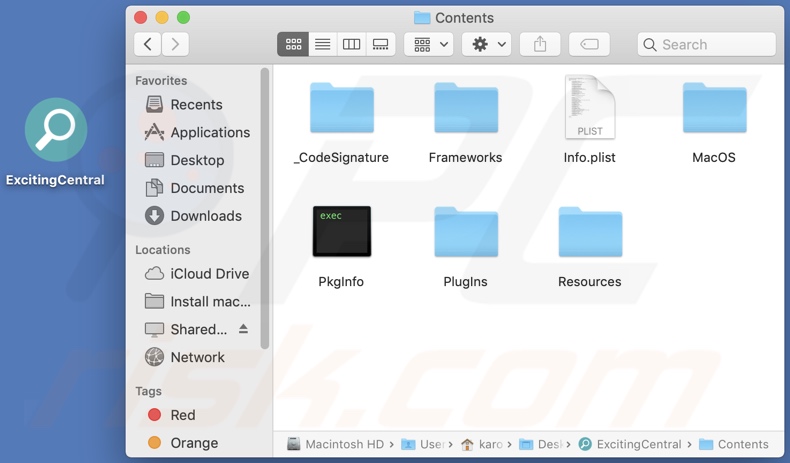
Task: Select the Info.plist file icon
Action: (x=590, y=107)
